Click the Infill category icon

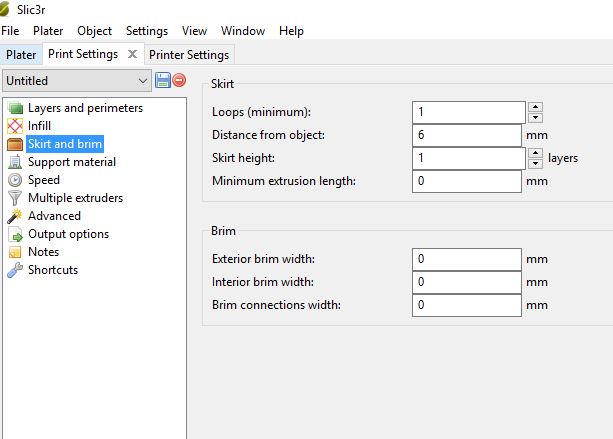coord(15,126)
